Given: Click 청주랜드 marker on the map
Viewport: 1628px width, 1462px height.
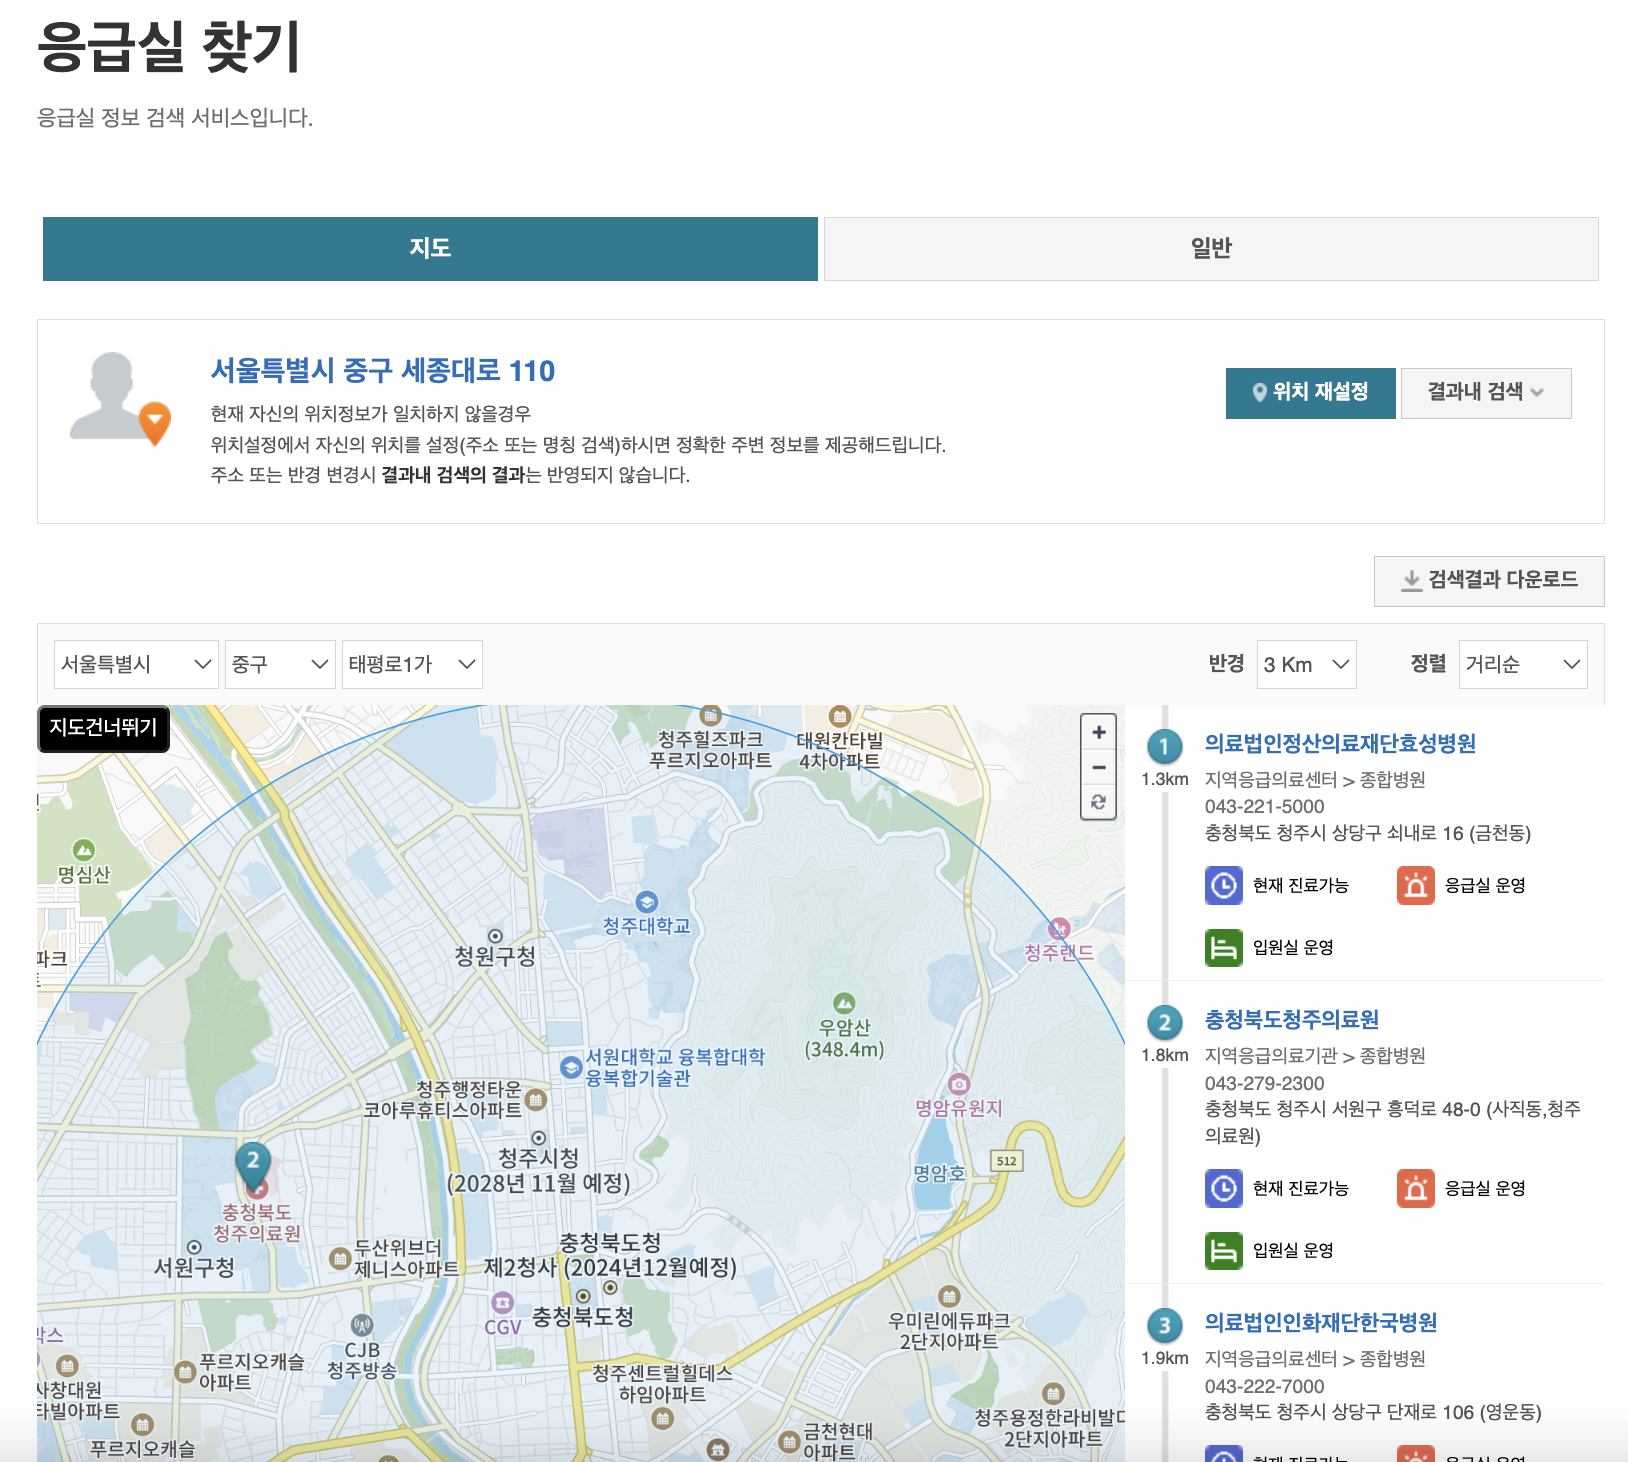Looking at the screenshot, I should coord(1059,929).
